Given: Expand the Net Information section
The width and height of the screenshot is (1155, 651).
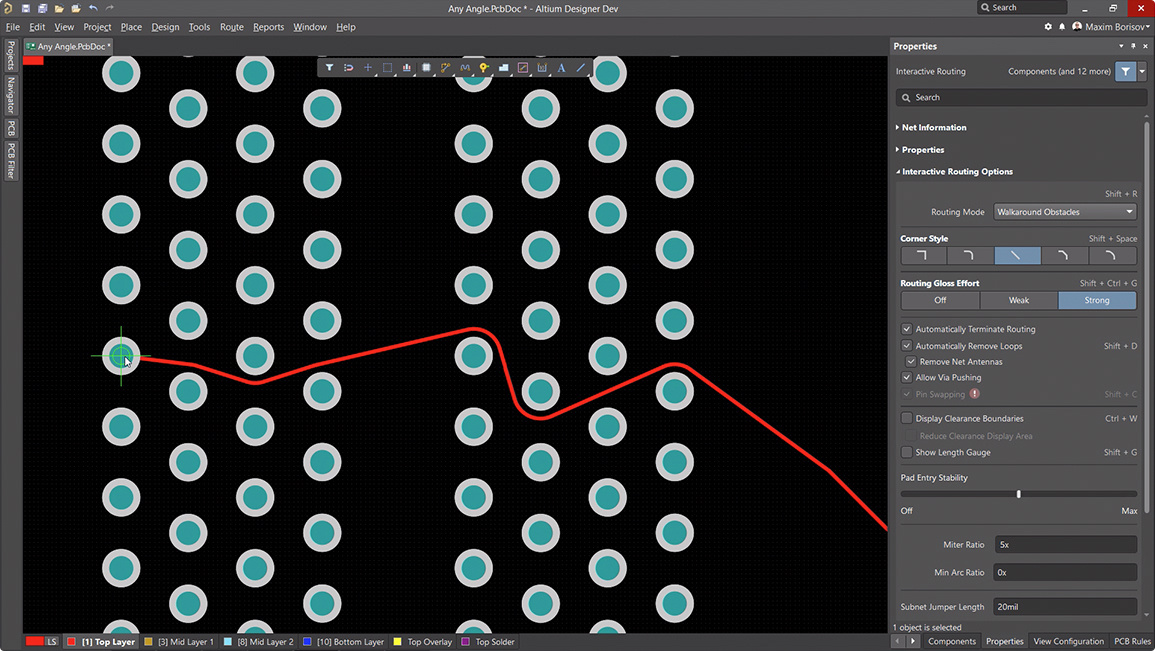Looking at the screenshot, I should [x=933, y=128].
